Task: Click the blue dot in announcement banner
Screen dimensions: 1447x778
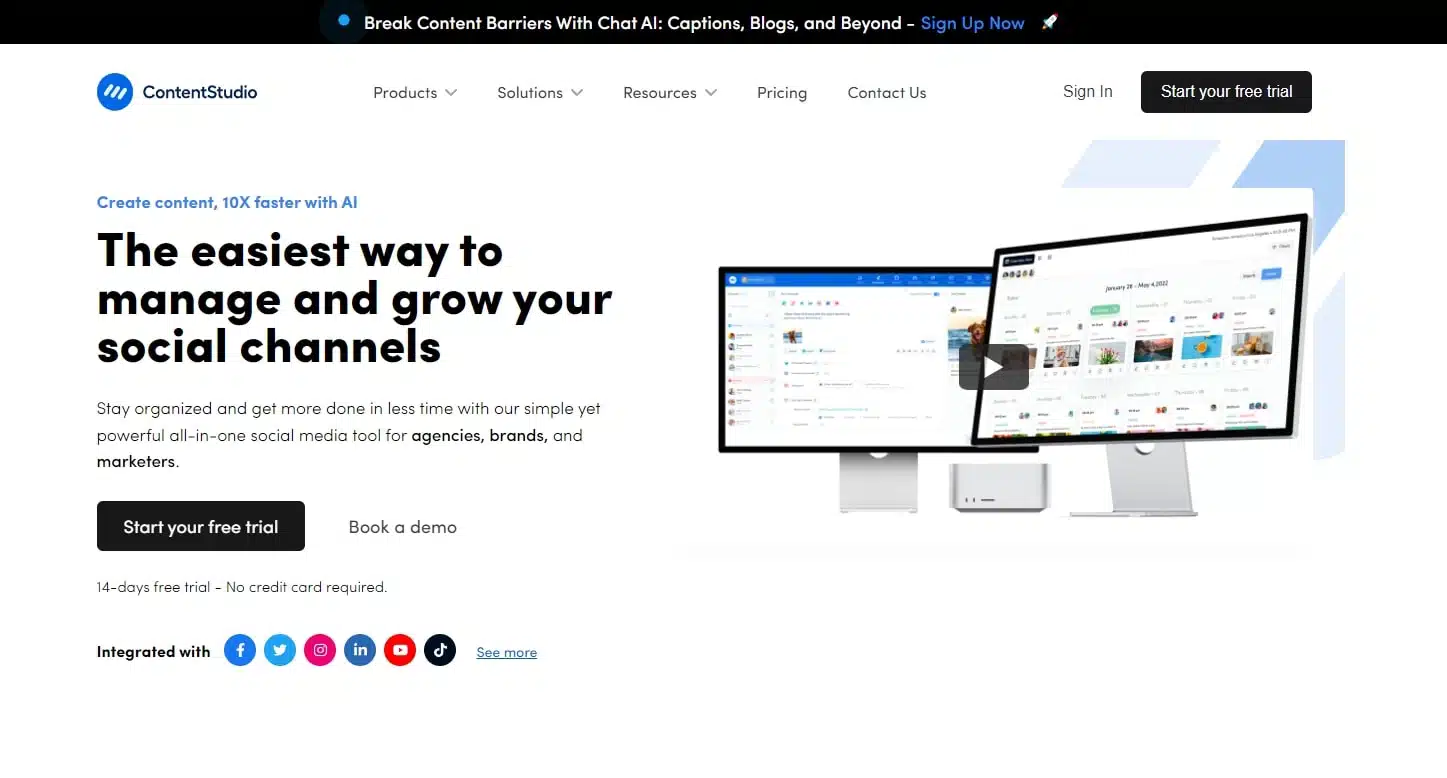Action: (x=344, y=20)
